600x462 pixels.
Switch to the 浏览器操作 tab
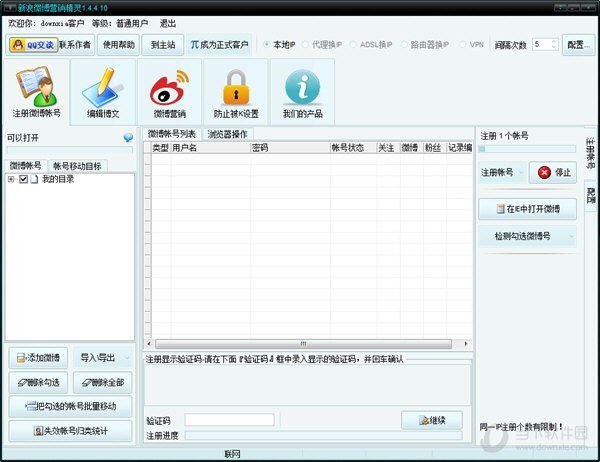[x=227, y=134]
